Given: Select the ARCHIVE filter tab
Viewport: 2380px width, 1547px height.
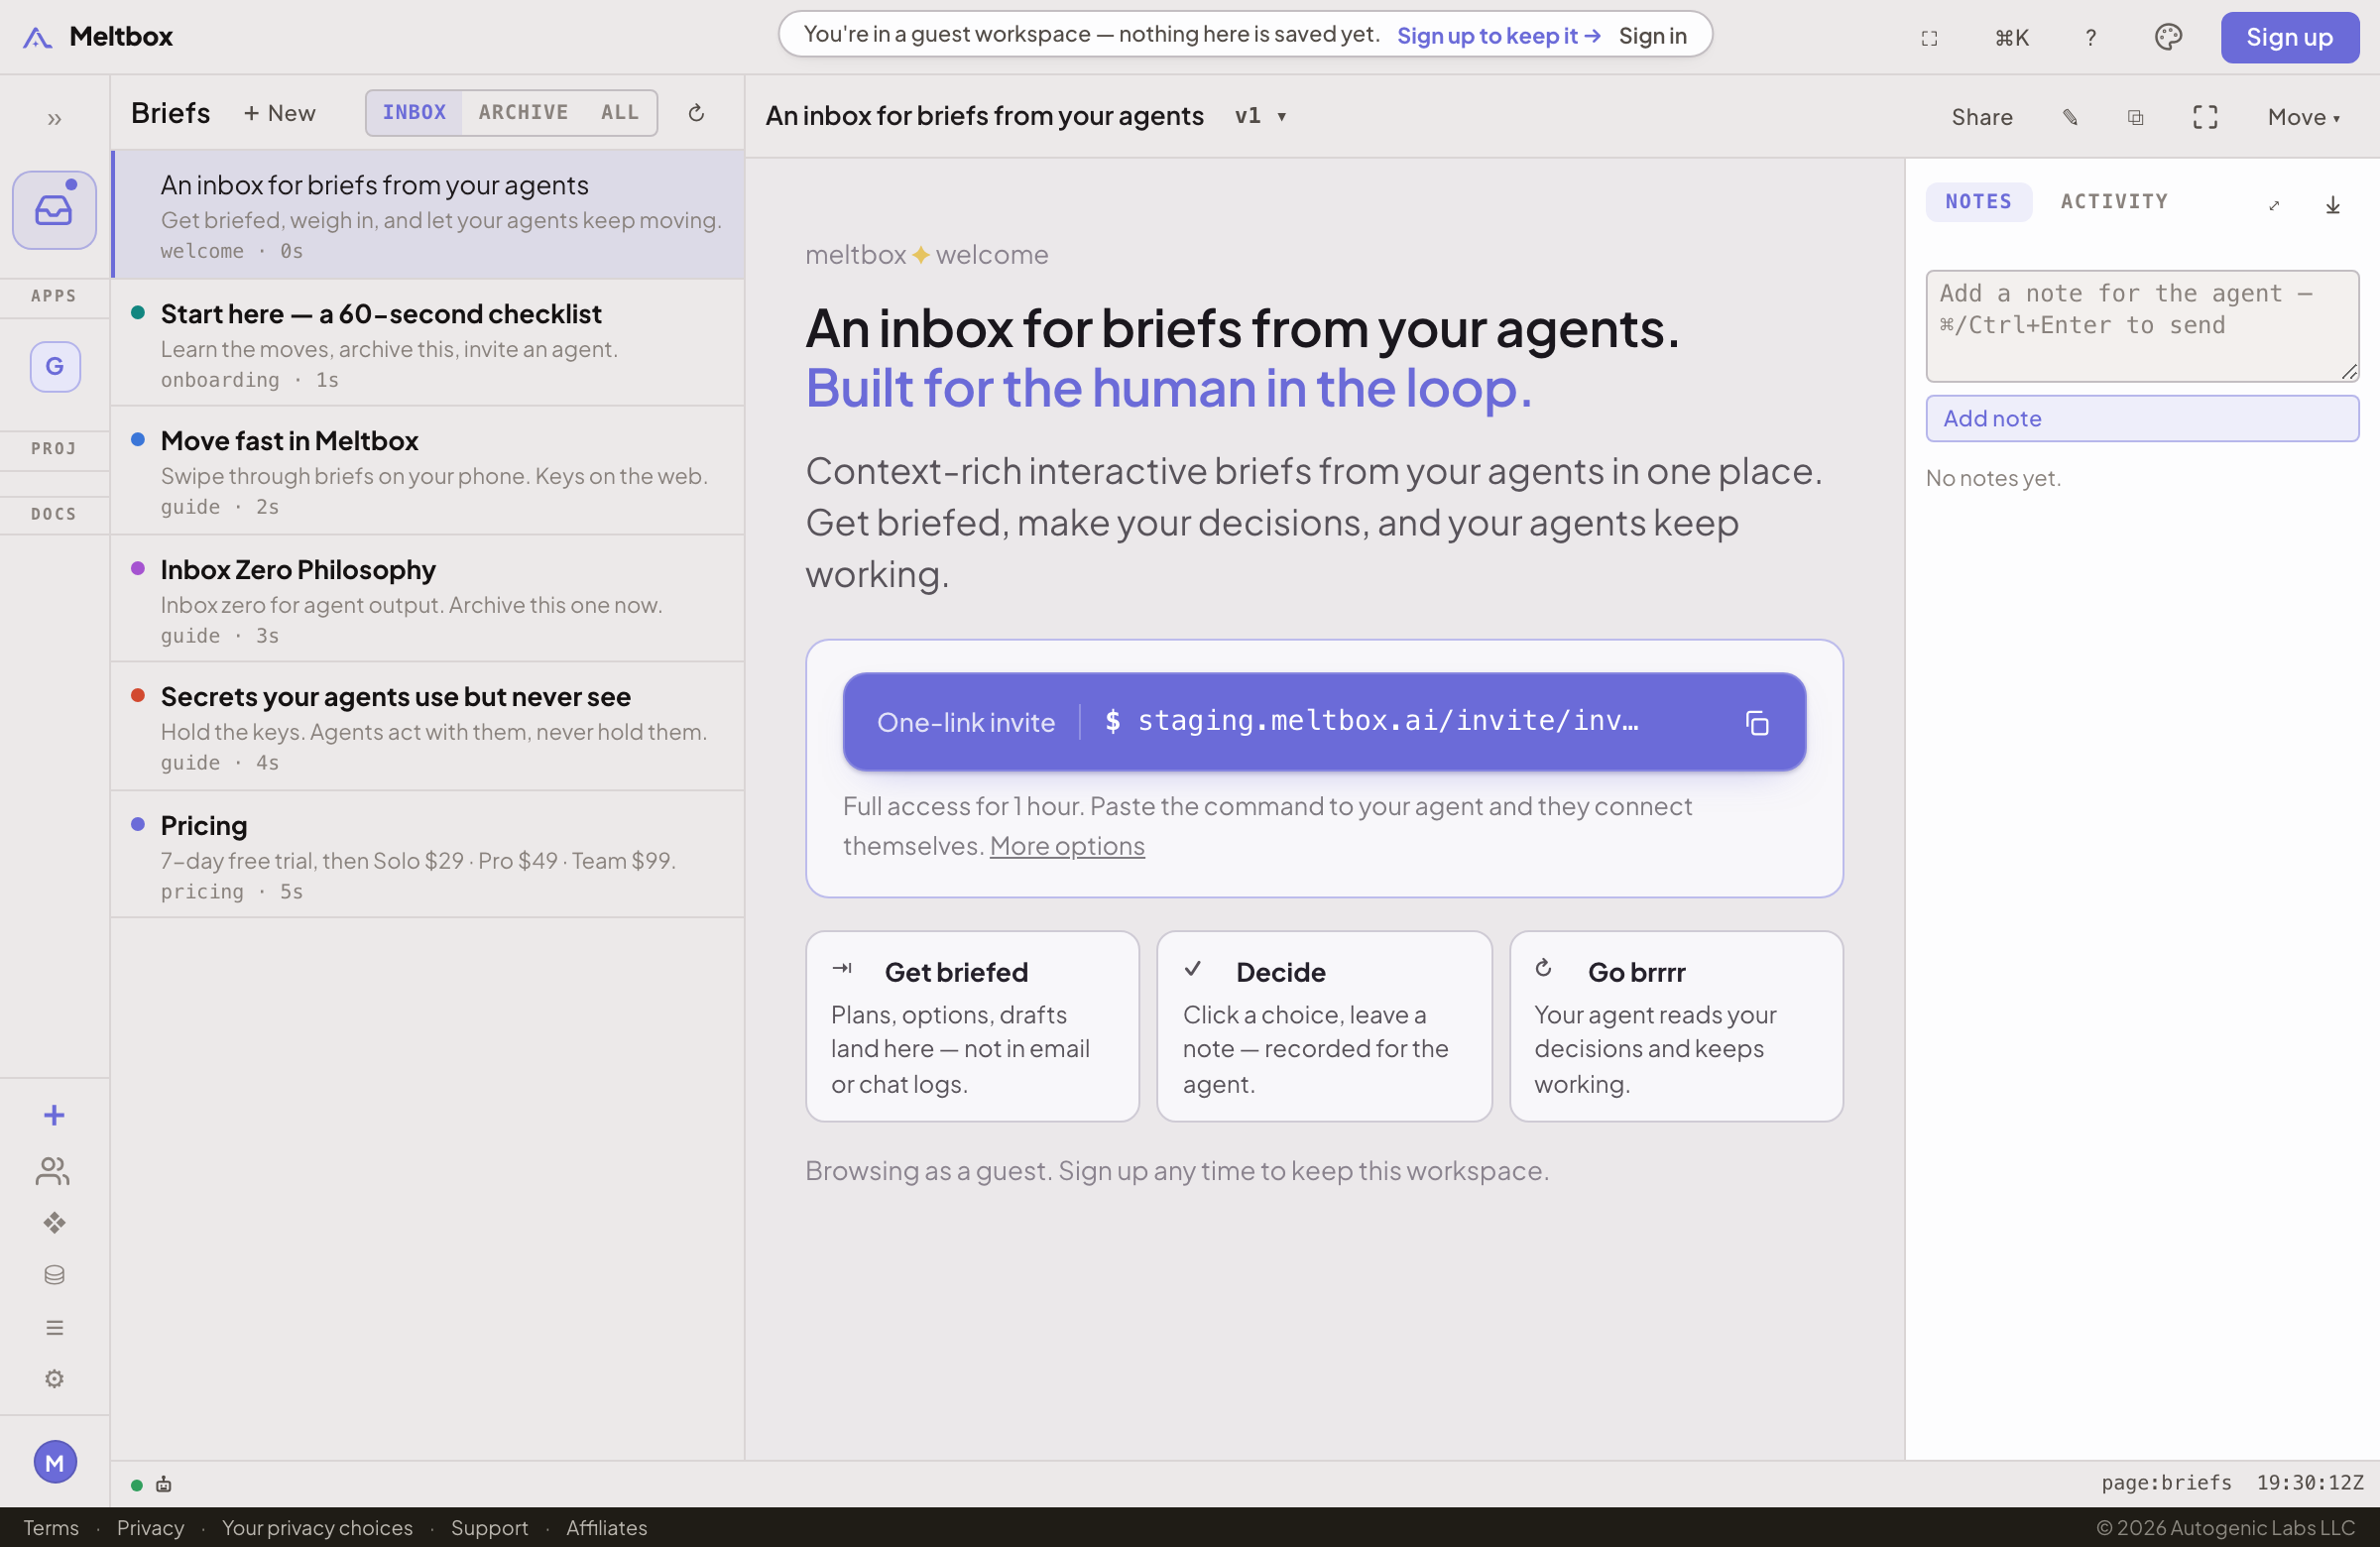Looking at the screenshot, I should [x=523, y=113].
